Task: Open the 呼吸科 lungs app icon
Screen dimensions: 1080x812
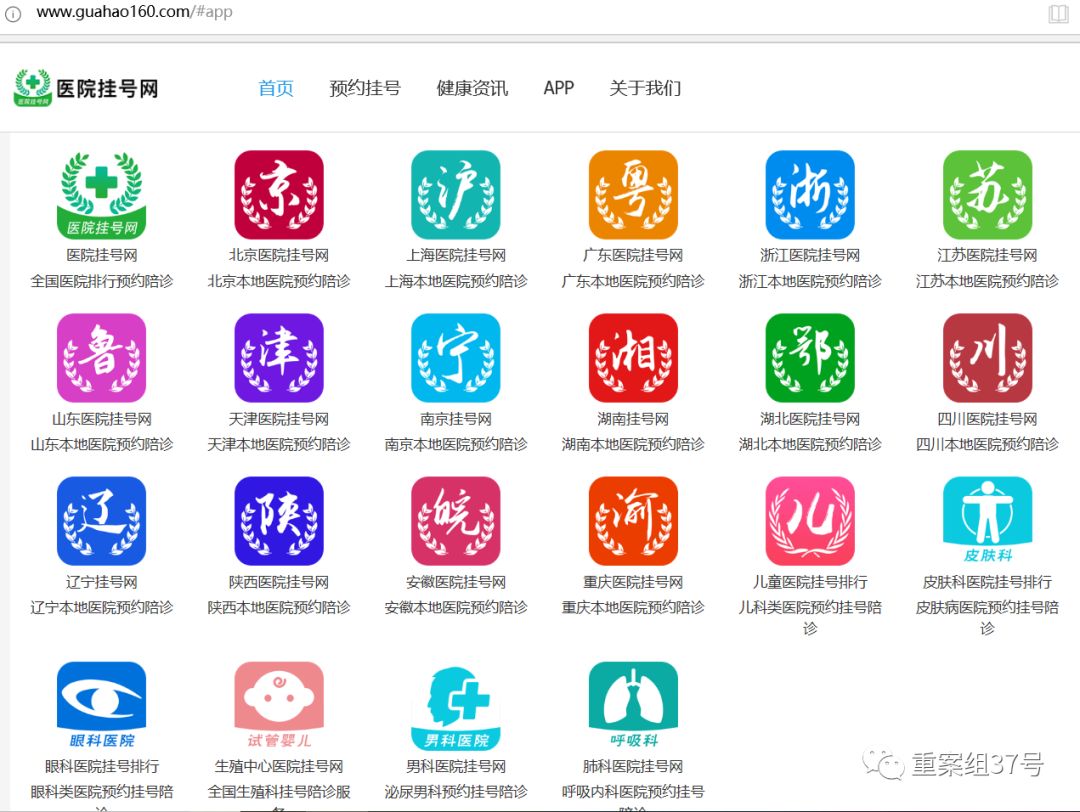Action: coord(633,707)
